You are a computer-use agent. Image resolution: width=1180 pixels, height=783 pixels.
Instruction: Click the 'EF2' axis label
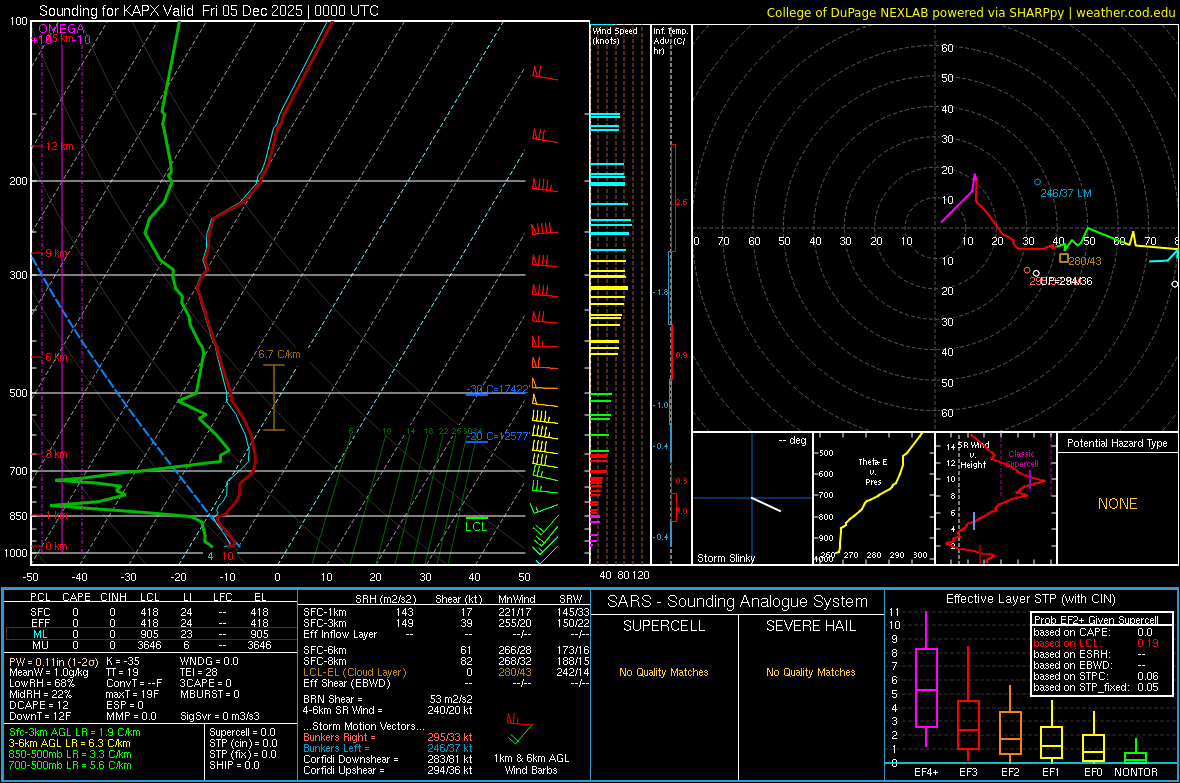(1010, 772)
